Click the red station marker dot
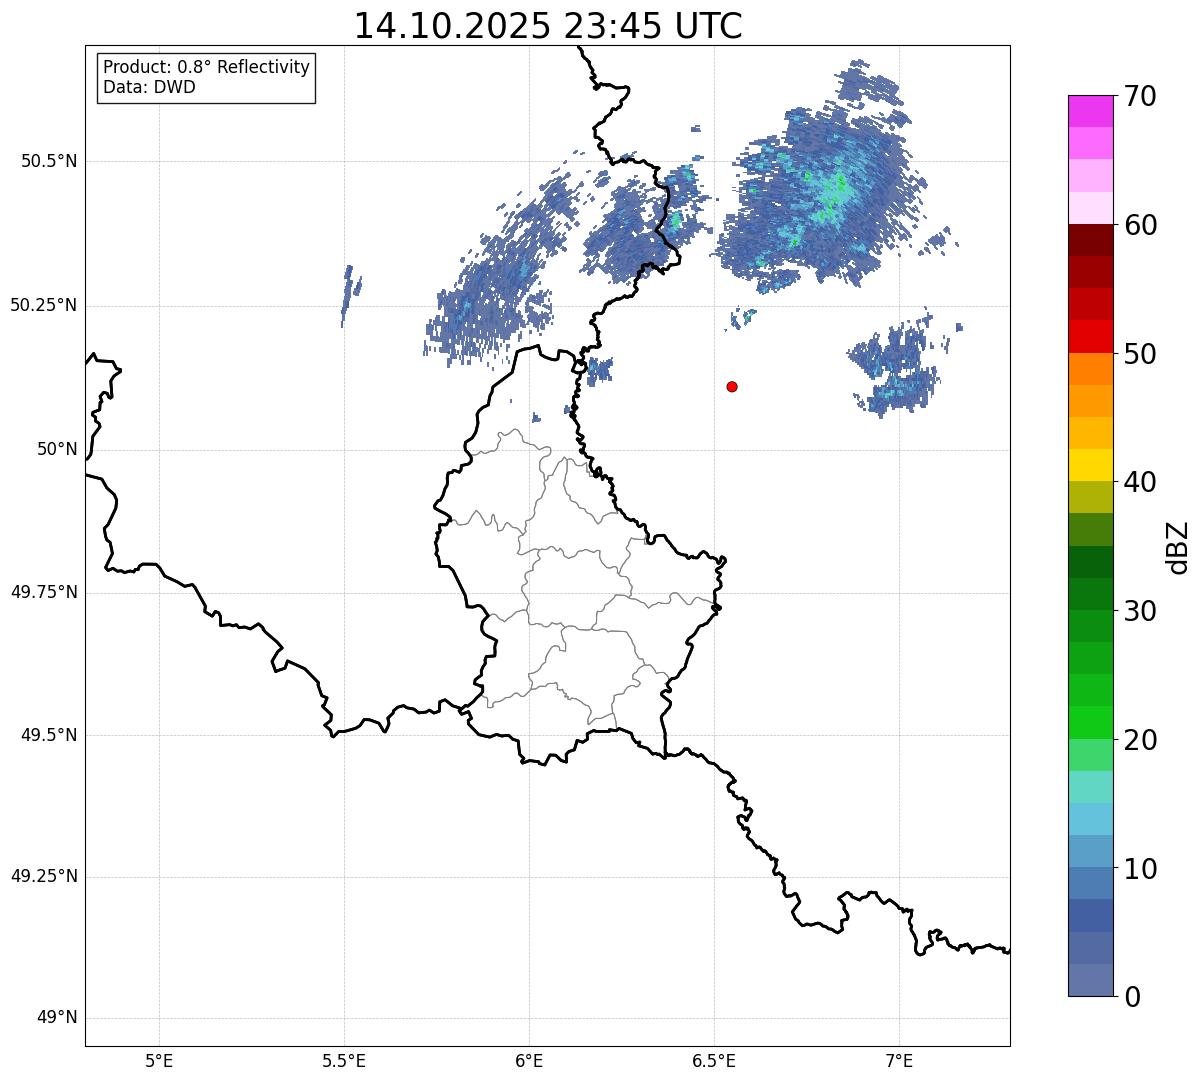The height and width of the screenshot is (1081, 1202). coord(732,386)
